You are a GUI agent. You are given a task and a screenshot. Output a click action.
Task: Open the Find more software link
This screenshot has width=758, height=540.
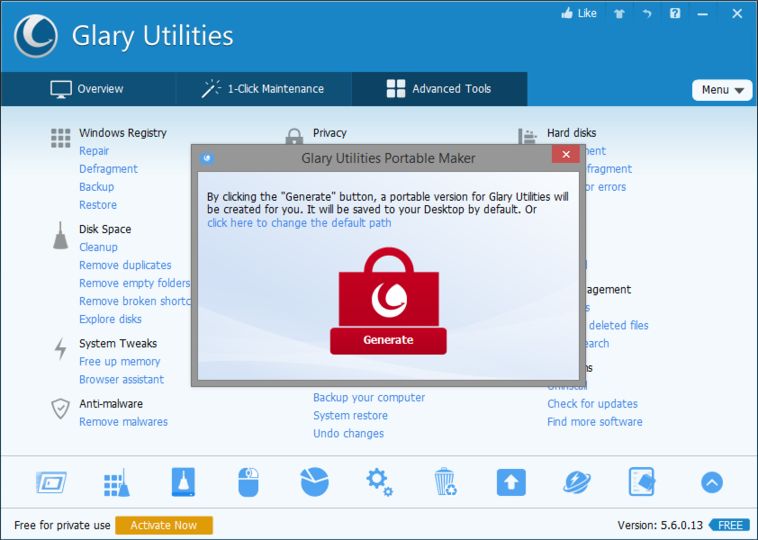point(595,422)
